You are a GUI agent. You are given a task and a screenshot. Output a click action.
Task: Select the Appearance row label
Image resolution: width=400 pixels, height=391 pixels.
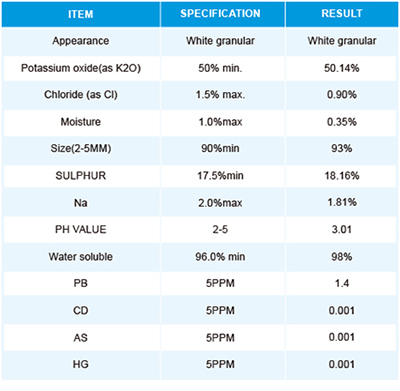pos(81,41)
